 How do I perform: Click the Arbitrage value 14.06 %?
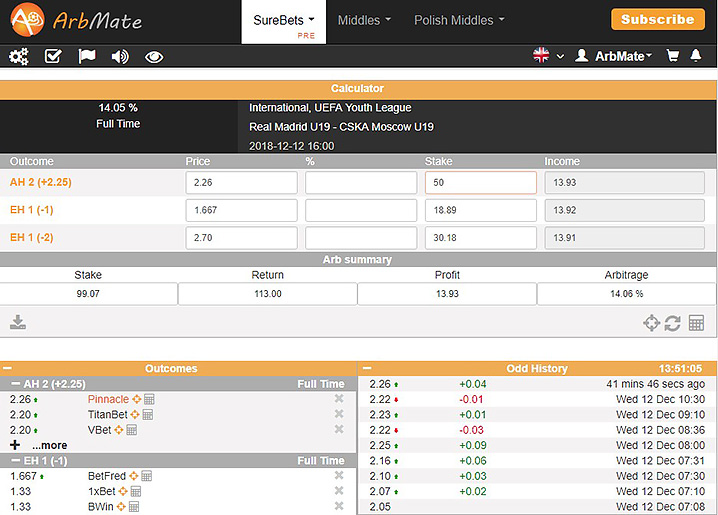tap(626, 294)
